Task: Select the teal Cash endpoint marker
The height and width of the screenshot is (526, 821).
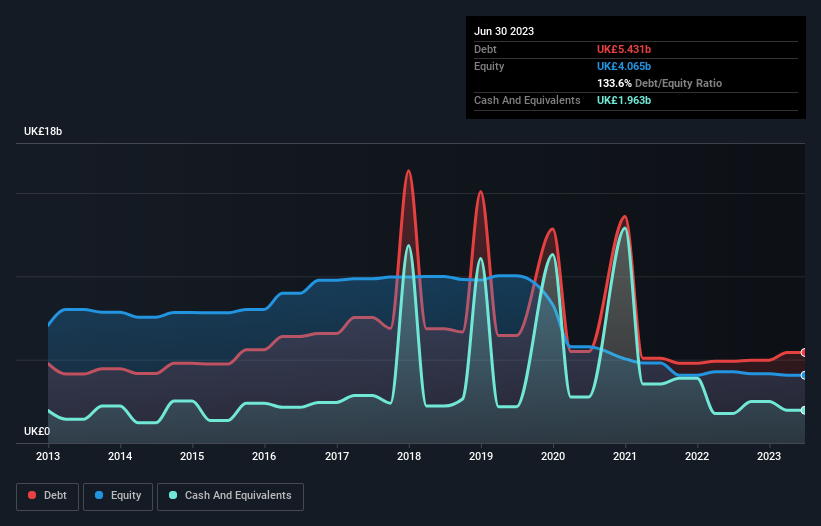Action: 804,410
